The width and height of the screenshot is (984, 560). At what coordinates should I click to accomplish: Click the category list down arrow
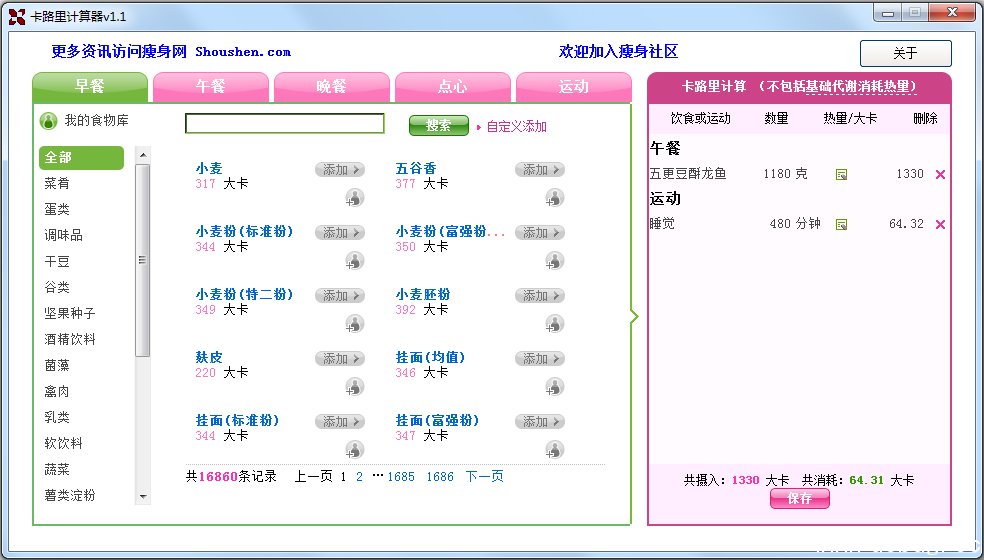pos(143,497)
